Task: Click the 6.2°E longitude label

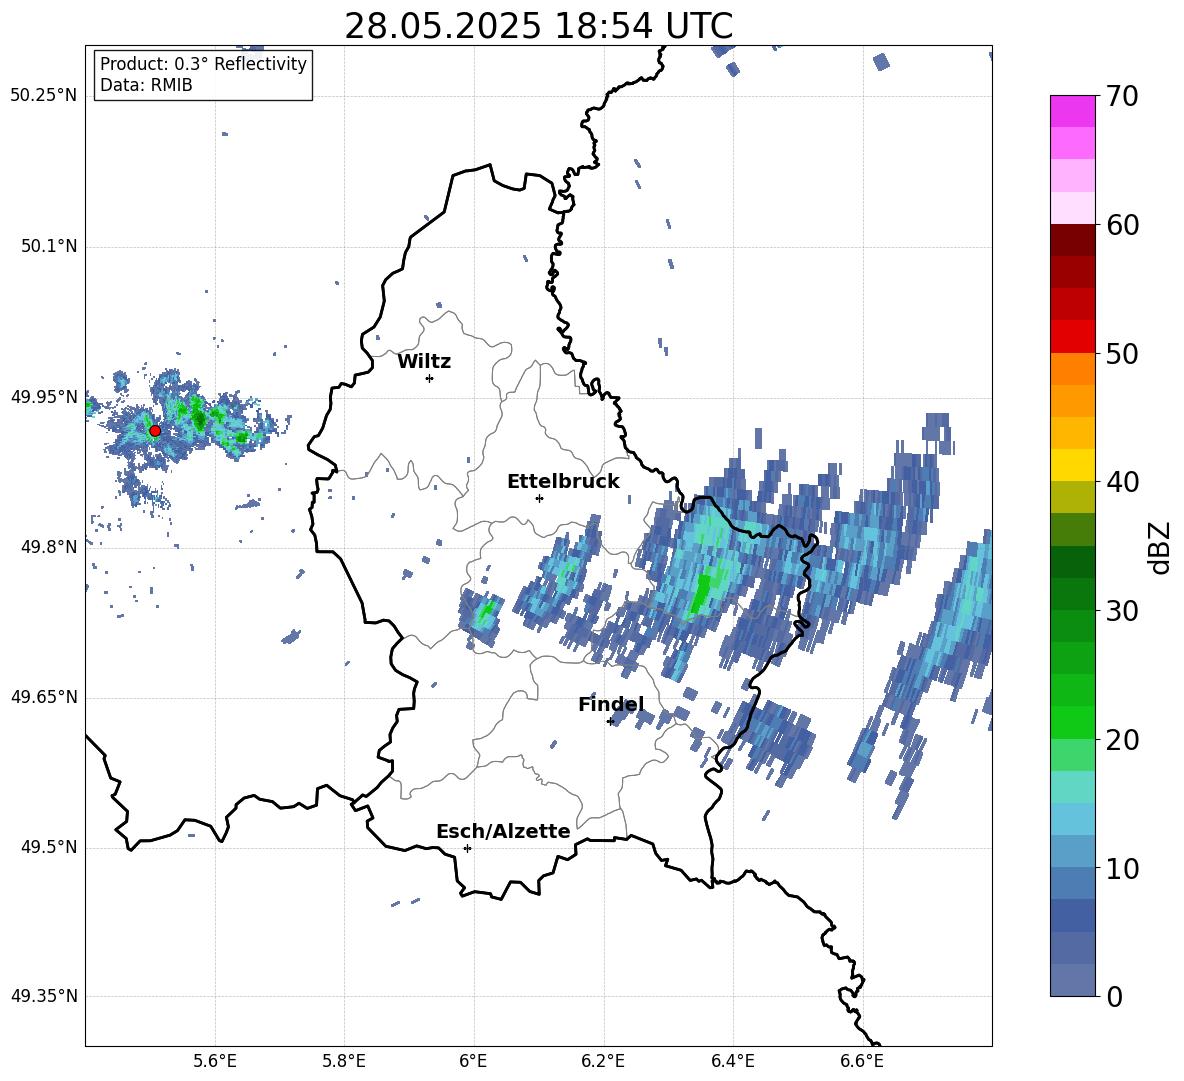Action: (603, 1061)
